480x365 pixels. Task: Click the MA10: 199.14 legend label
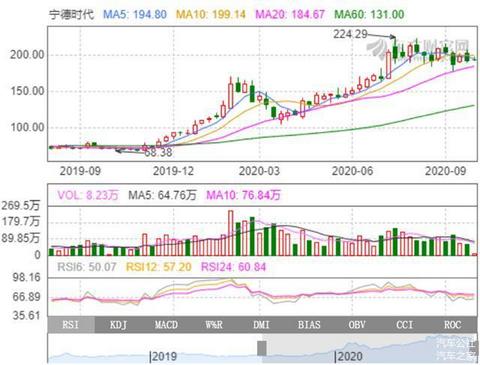pos(211,14)
